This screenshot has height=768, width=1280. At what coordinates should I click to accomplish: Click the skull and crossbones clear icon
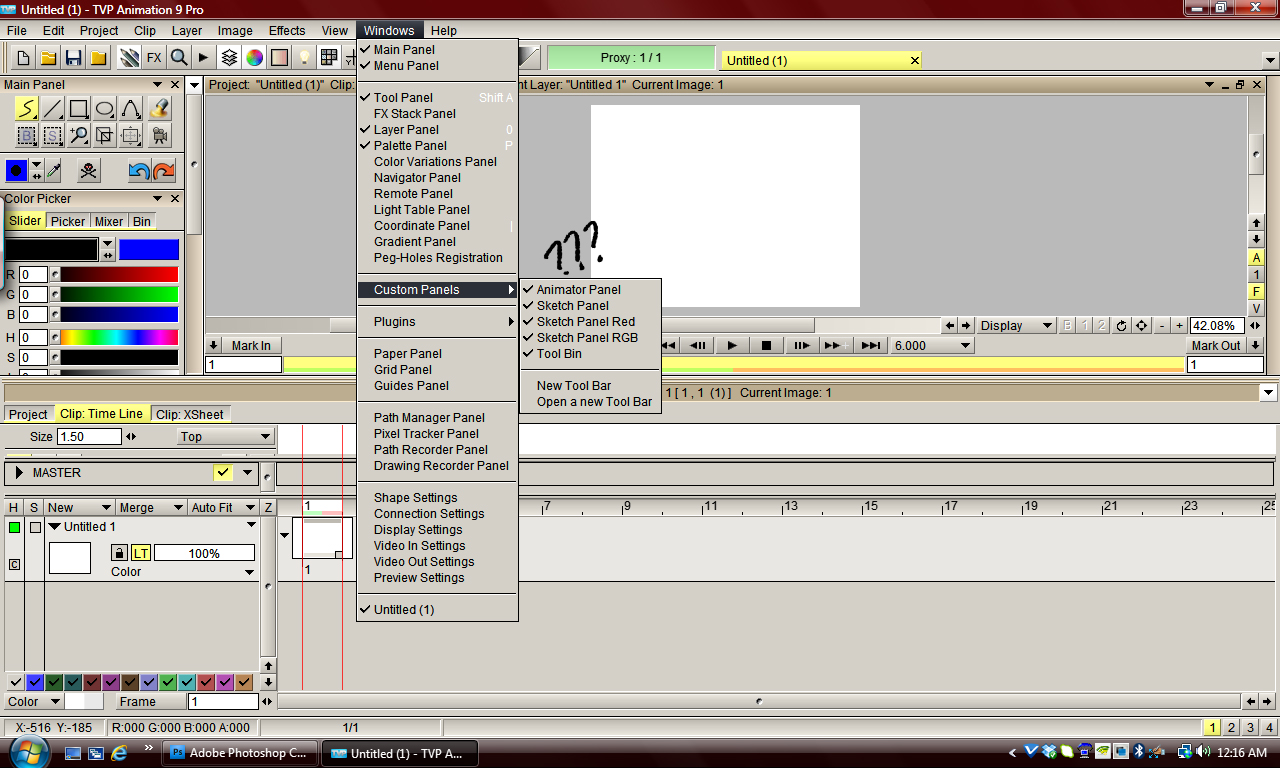click(89, 171)
